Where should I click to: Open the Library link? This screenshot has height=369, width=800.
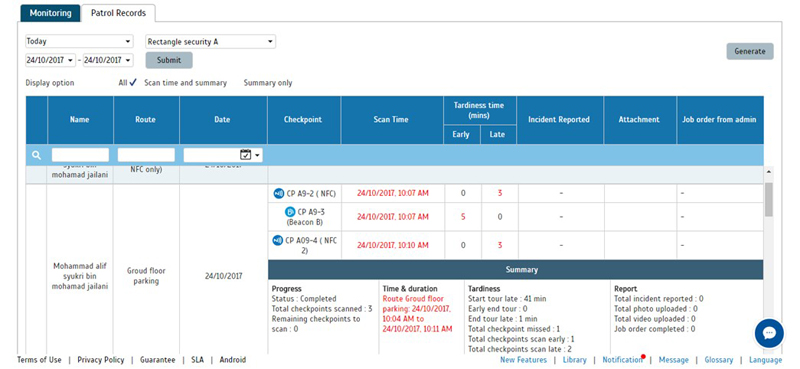574,360
